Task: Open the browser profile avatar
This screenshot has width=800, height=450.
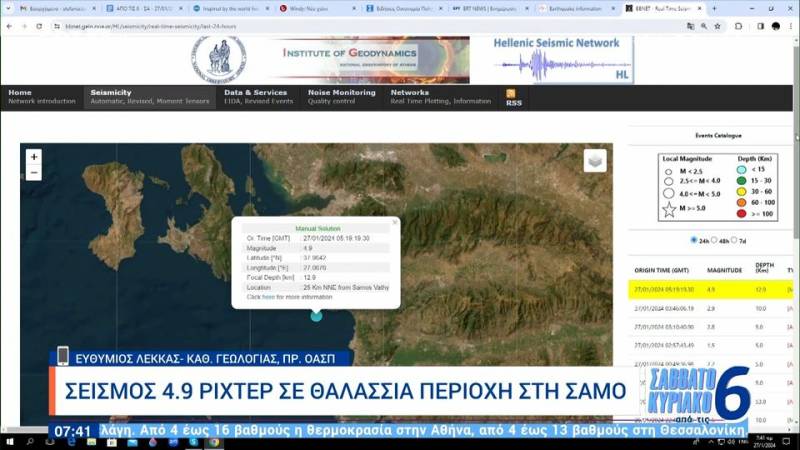Action: 776,26
